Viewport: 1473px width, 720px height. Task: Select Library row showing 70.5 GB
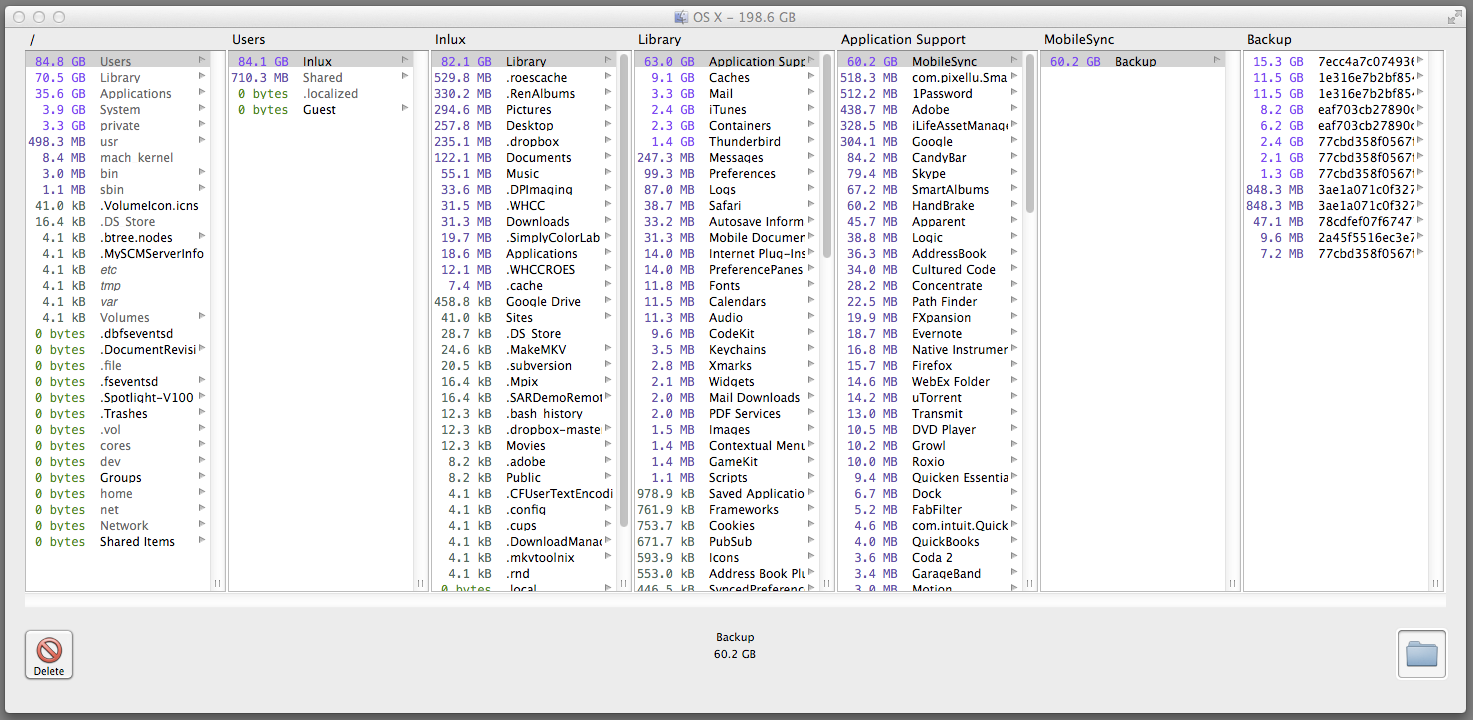click(118, 77)
